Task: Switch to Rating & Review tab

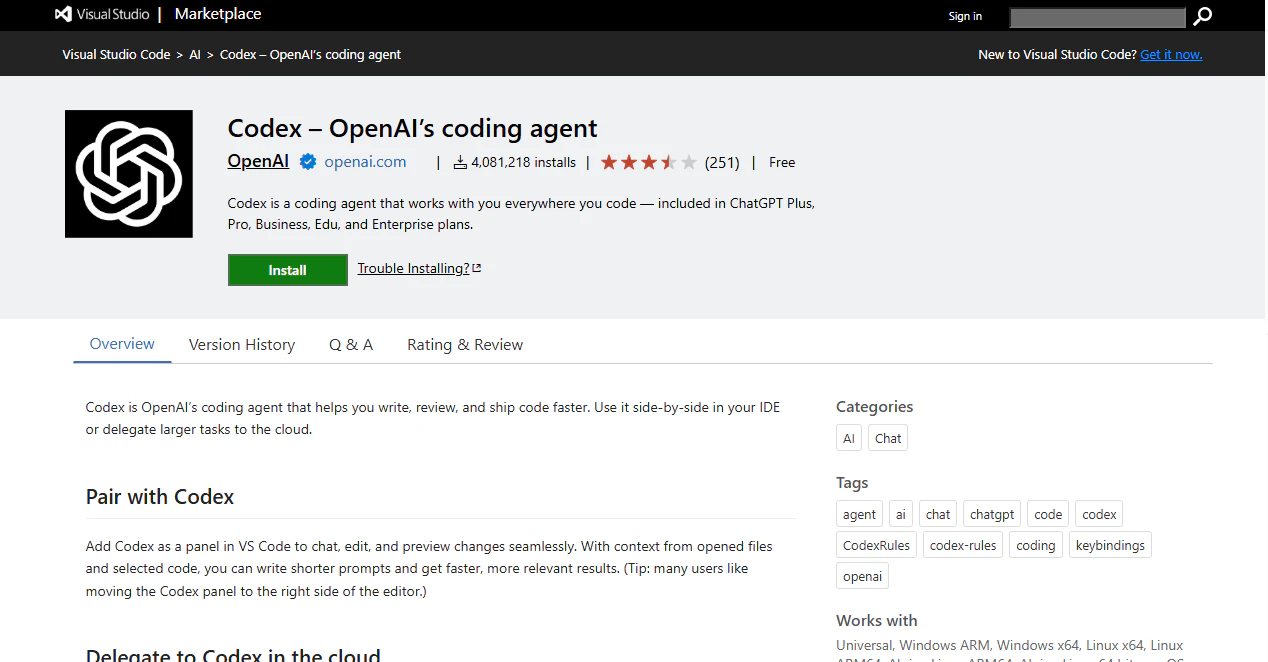Action: pos(465,344)
